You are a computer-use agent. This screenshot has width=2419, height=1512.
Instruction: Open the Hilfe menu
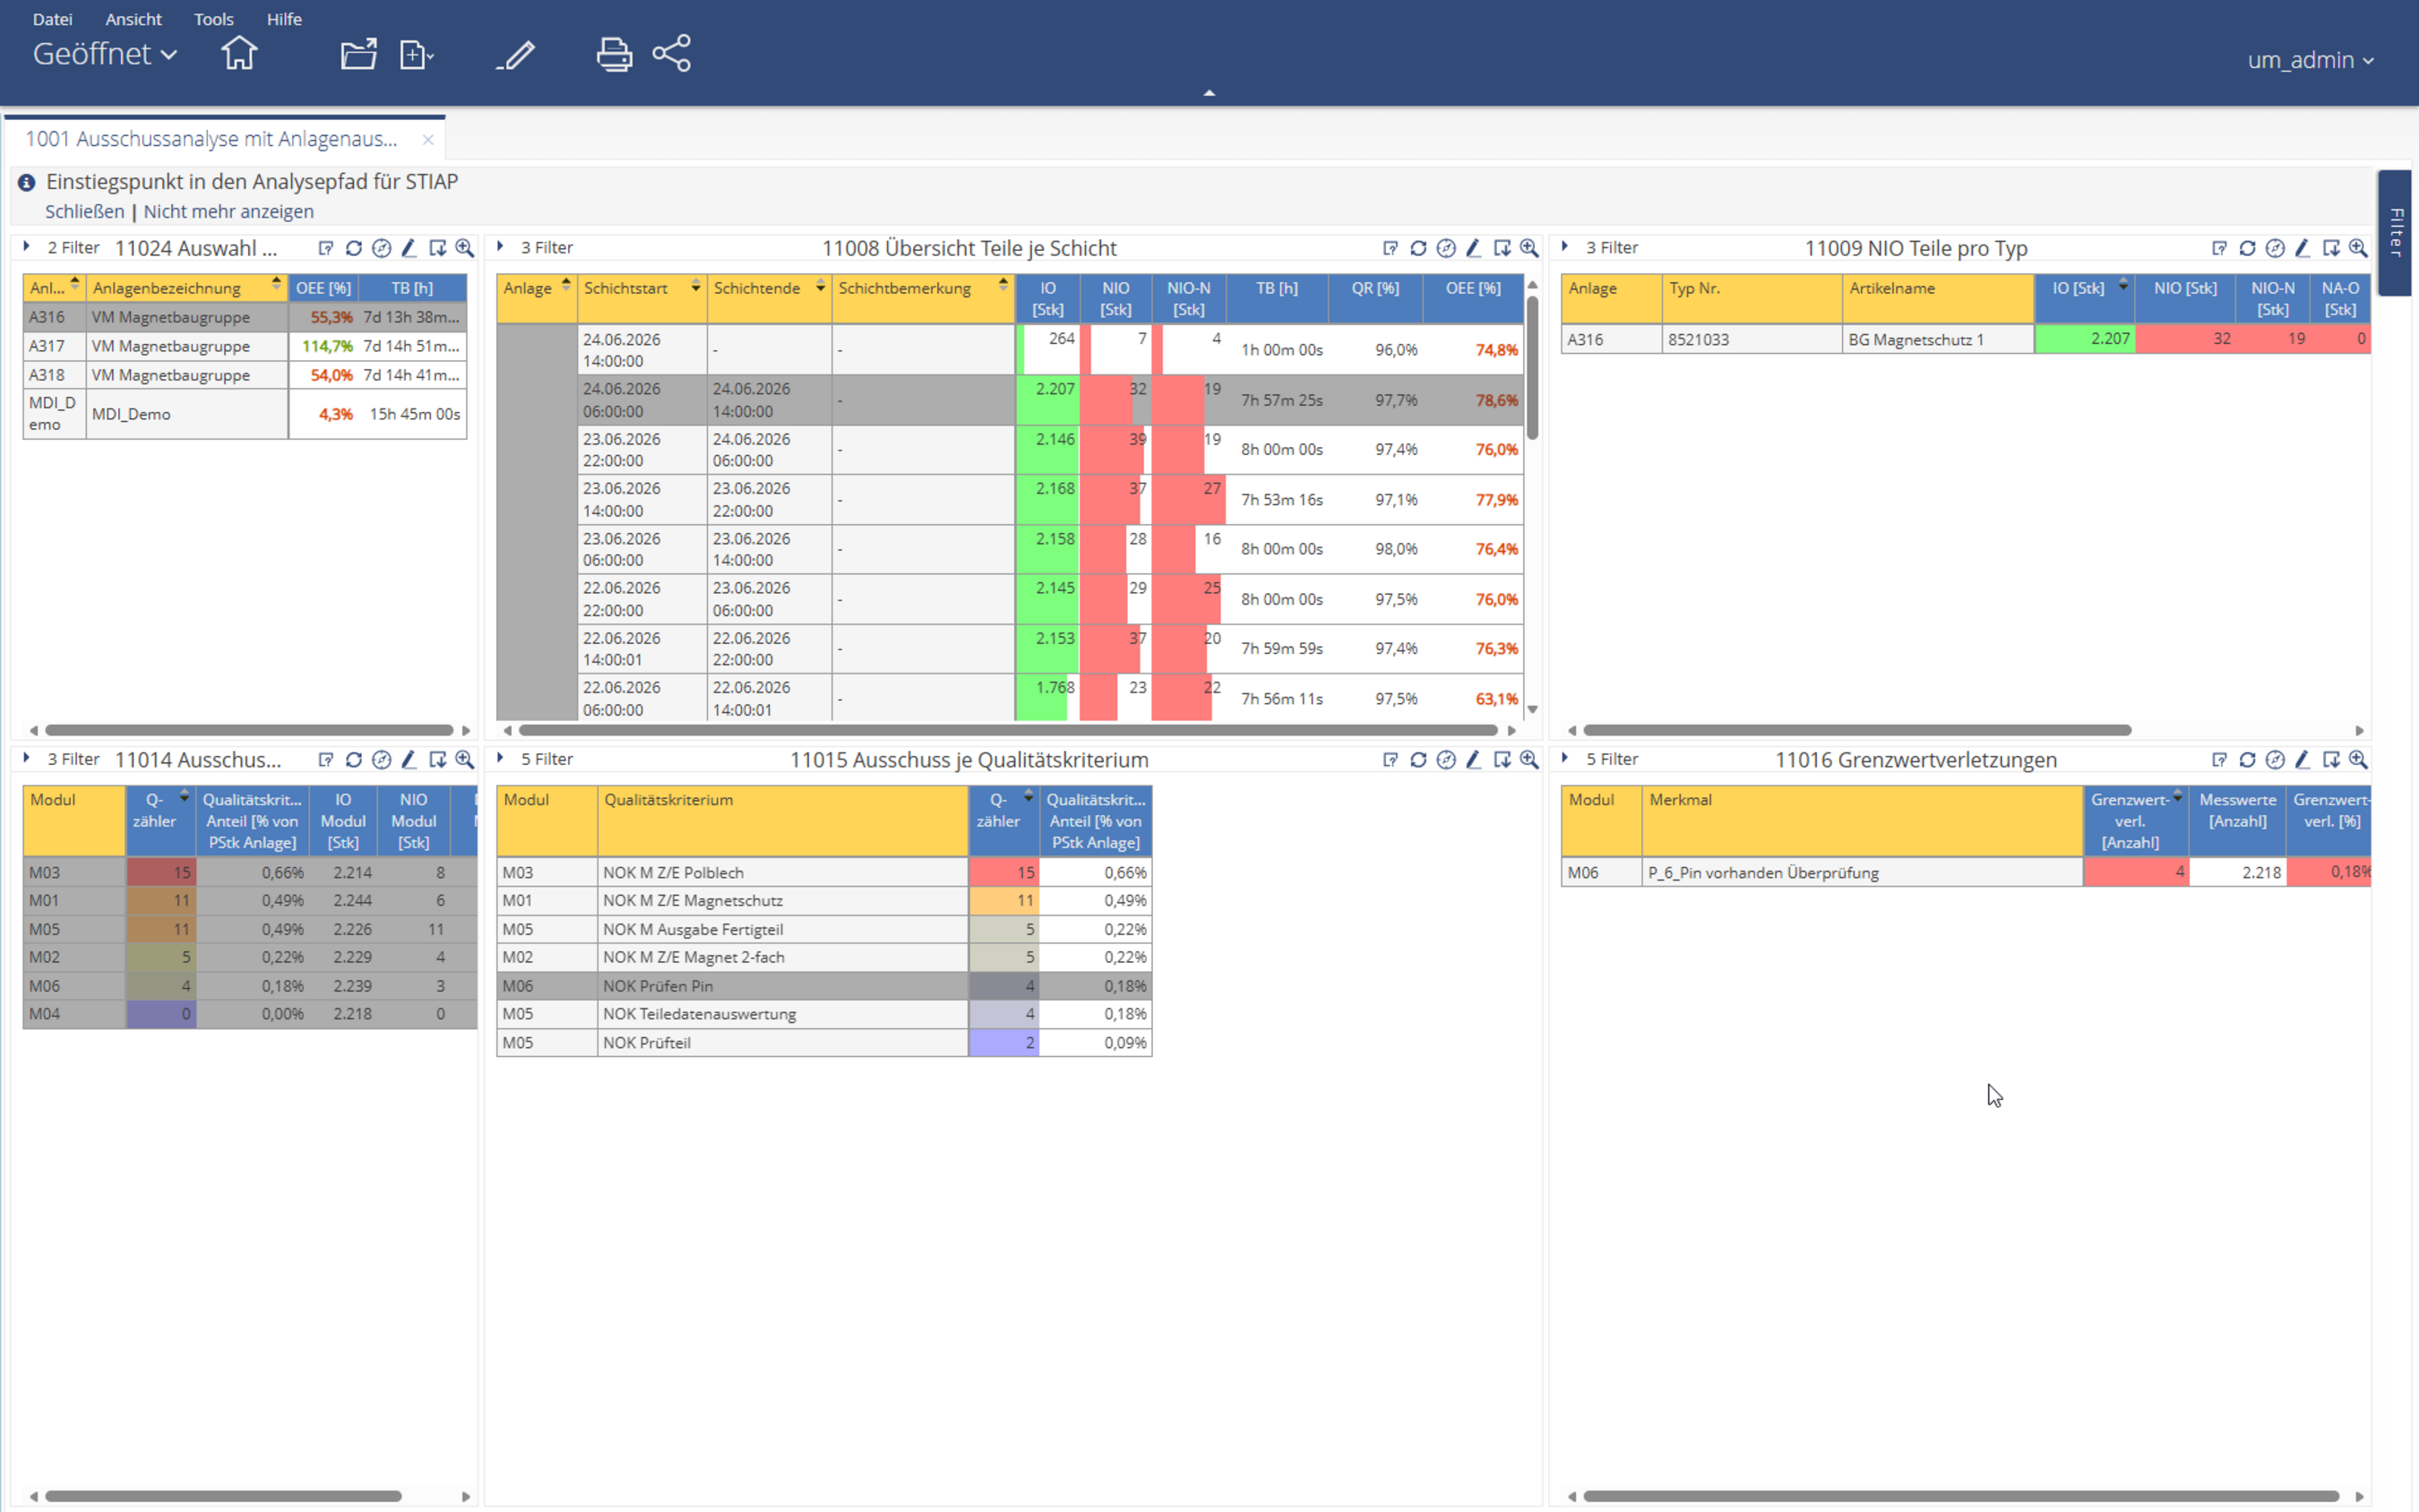click(x=284, y=19)
